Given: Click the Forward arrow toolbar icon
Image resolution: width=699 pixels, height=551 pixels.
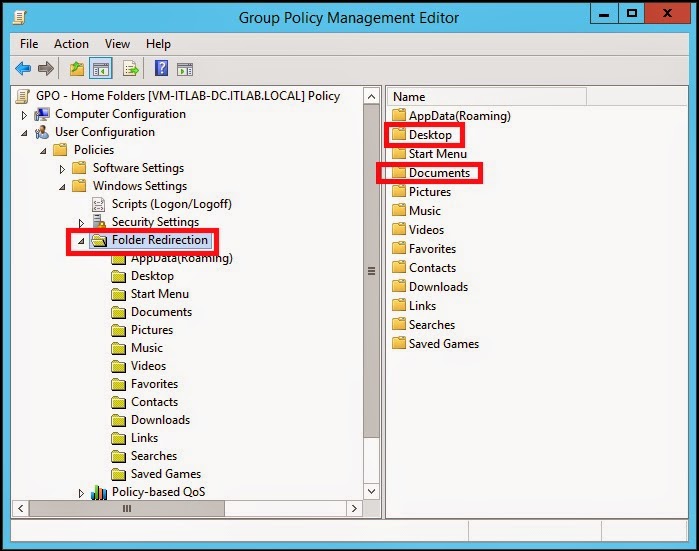Looking at the screenshot, I should [46, 69].
